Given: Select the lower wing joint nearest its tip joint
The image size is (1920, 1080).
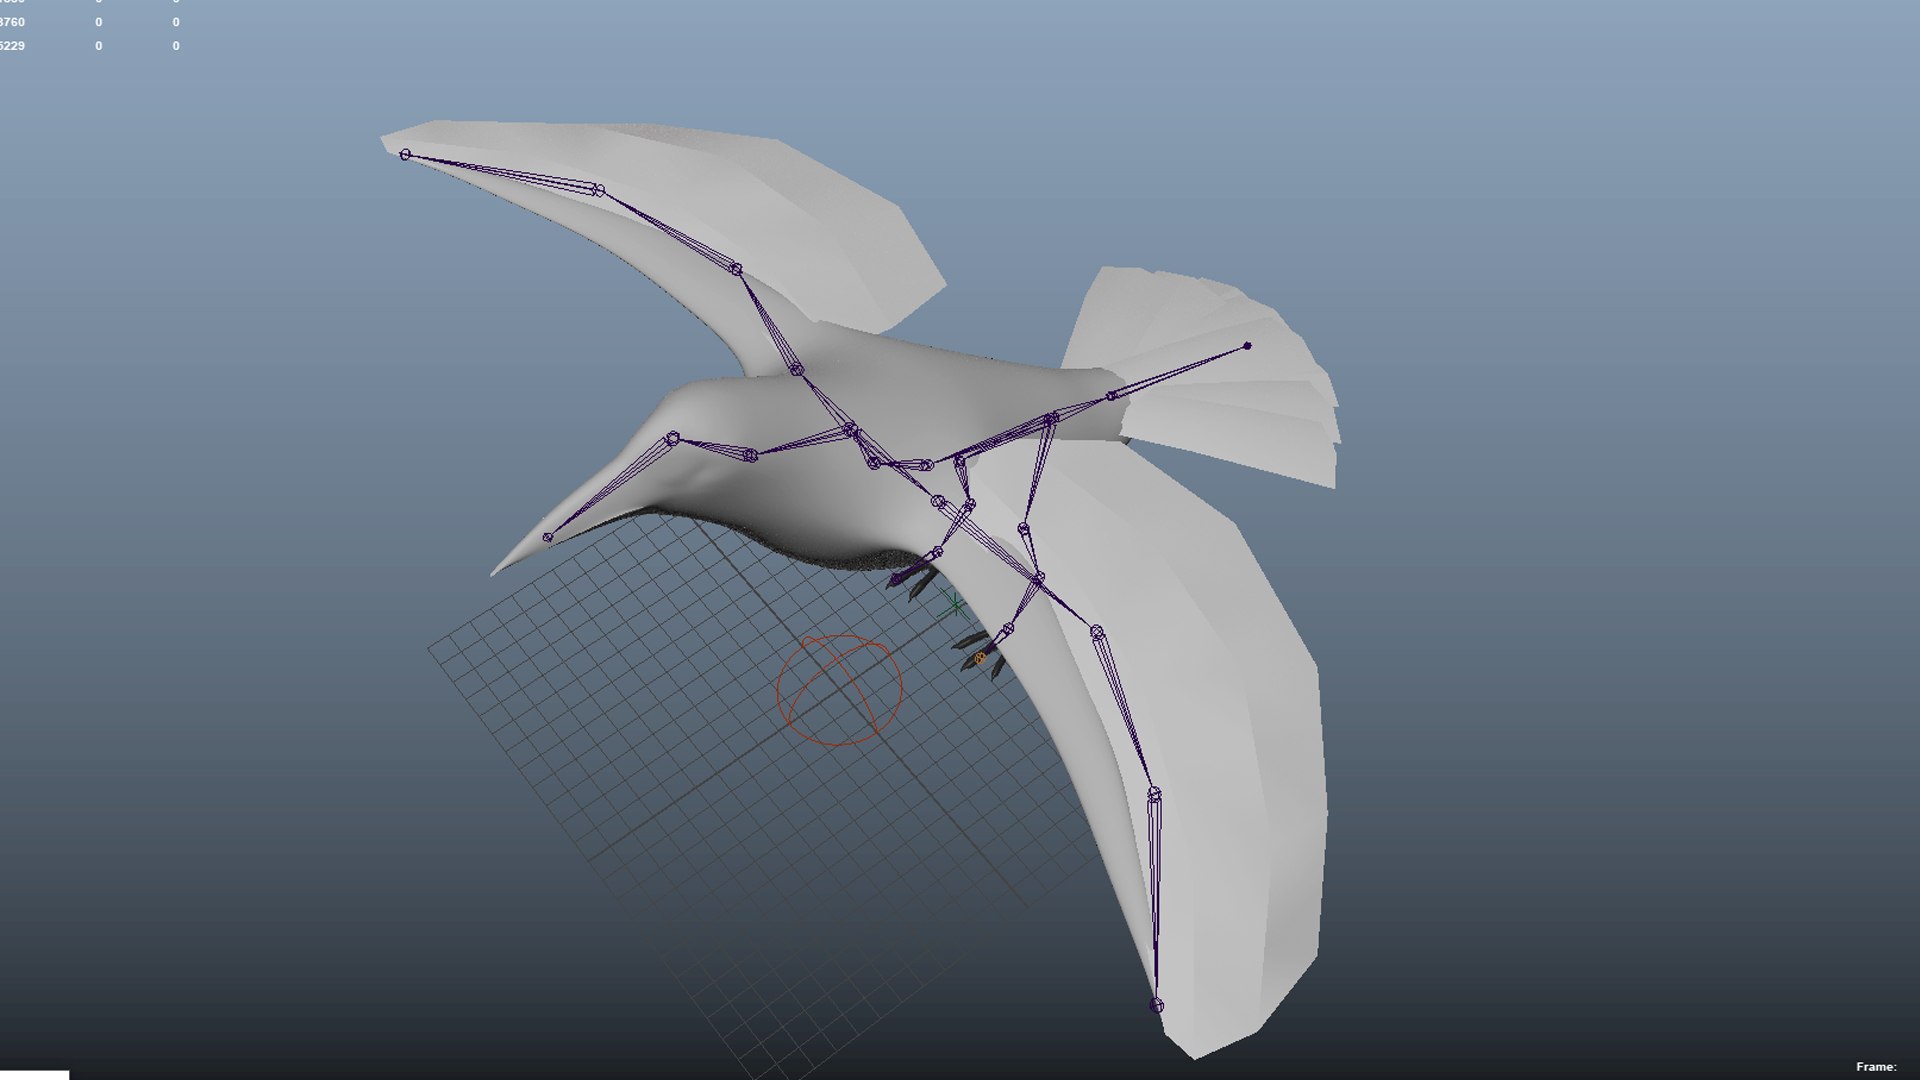Looking at the screenshot, I should (1154, 794).
